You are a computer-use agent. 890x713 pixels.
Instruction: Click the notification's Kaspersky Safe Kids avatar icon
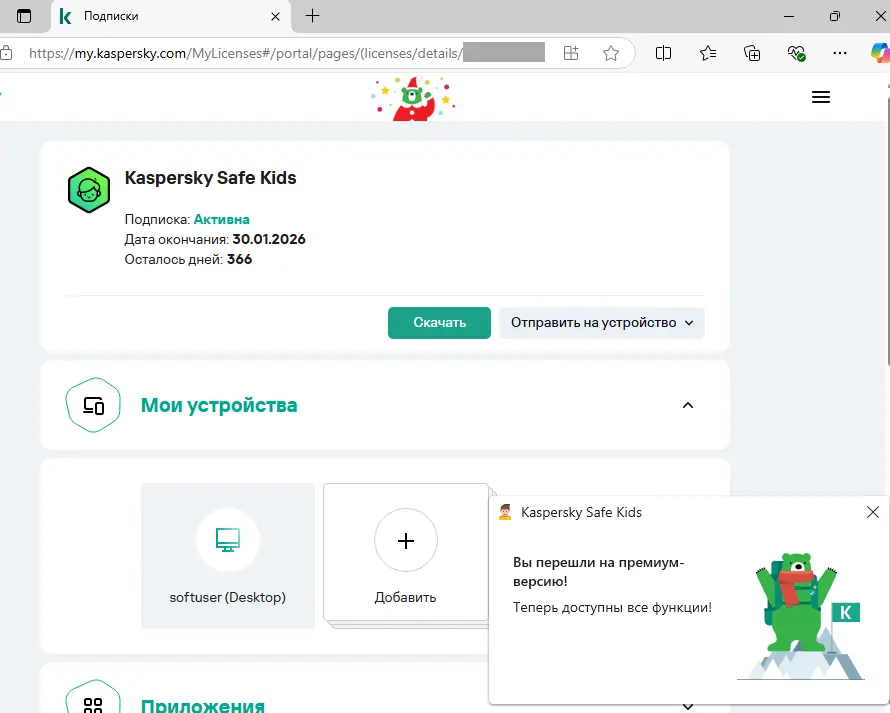(505, 512)
